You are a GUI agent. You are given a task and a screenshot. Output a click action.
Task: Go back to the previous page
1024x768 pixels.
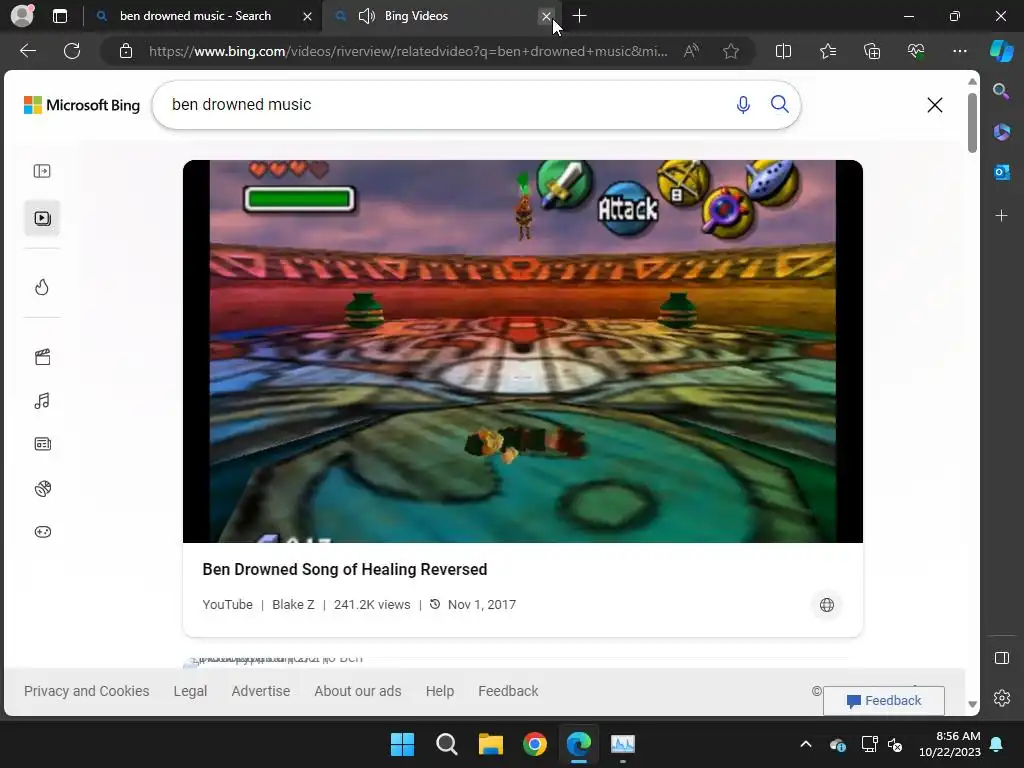click(28, 51)
